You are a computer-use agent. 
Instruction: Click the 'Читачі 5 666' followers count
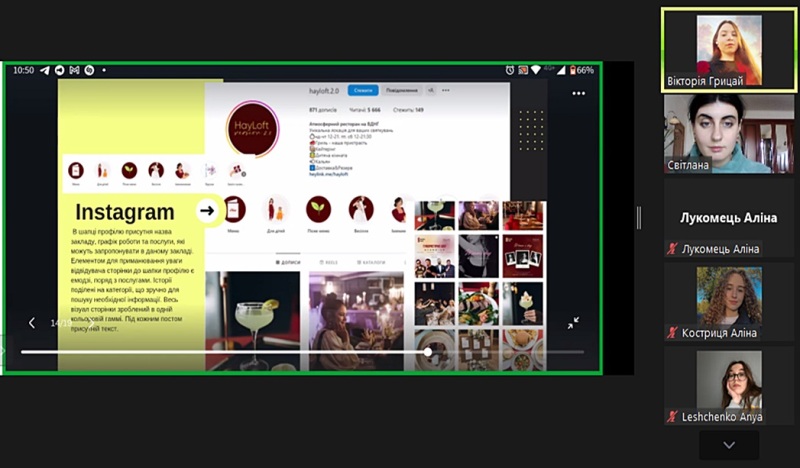point(365,110)
